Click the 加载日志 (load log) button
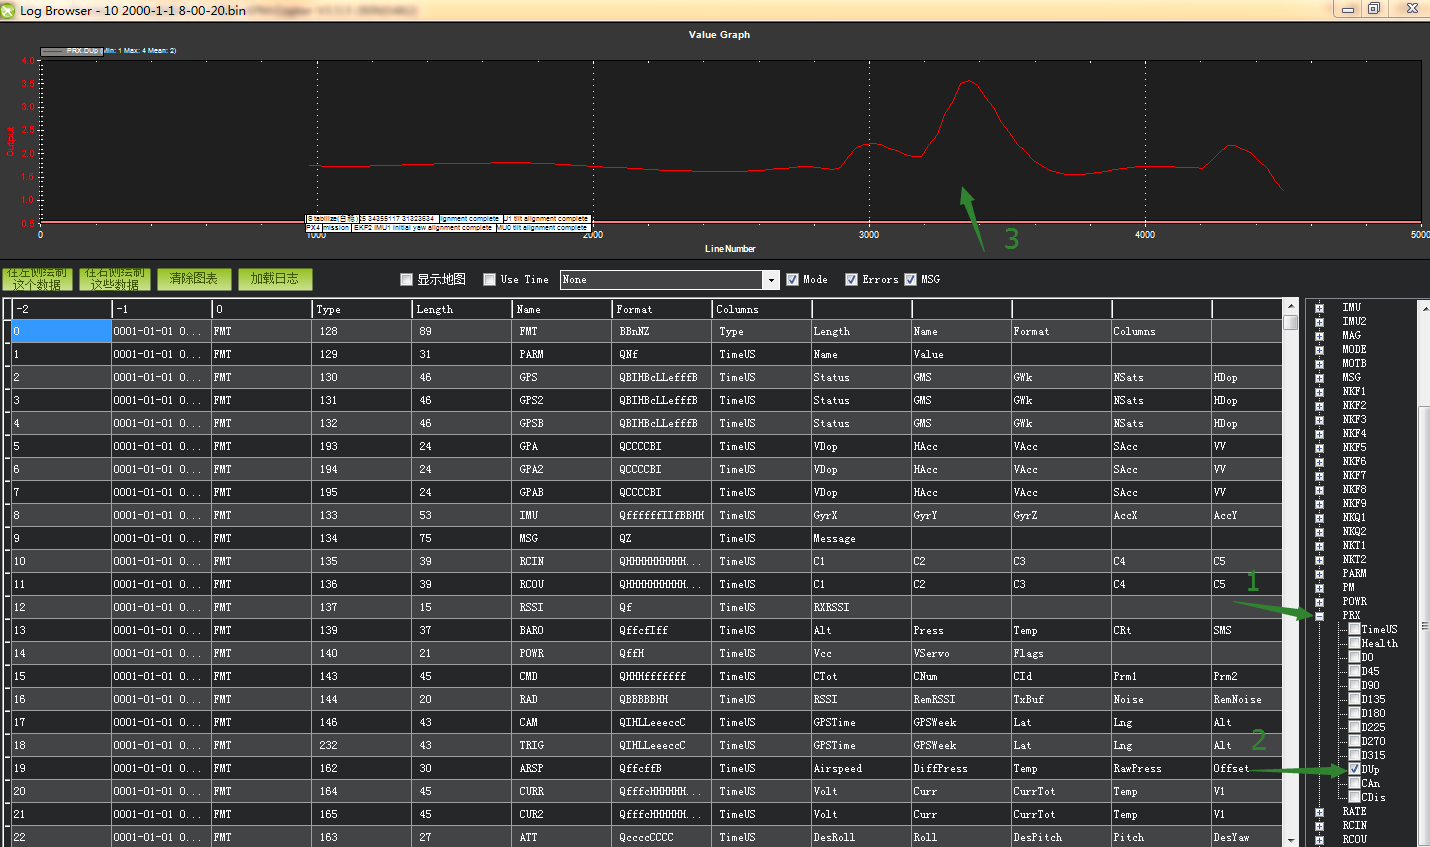The height and width of the screenshot is (847, 1430). click(275, 279)
